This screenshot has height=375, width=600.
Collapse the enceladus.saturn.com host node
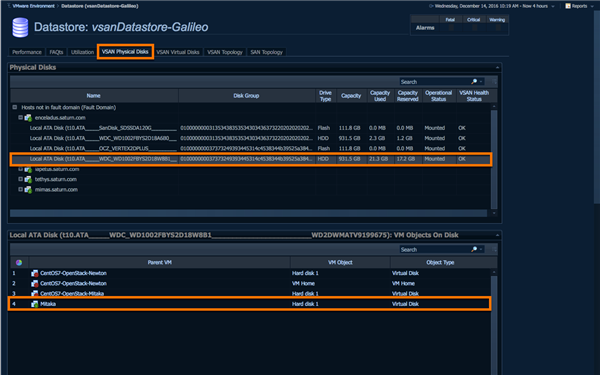coord(21,117)
